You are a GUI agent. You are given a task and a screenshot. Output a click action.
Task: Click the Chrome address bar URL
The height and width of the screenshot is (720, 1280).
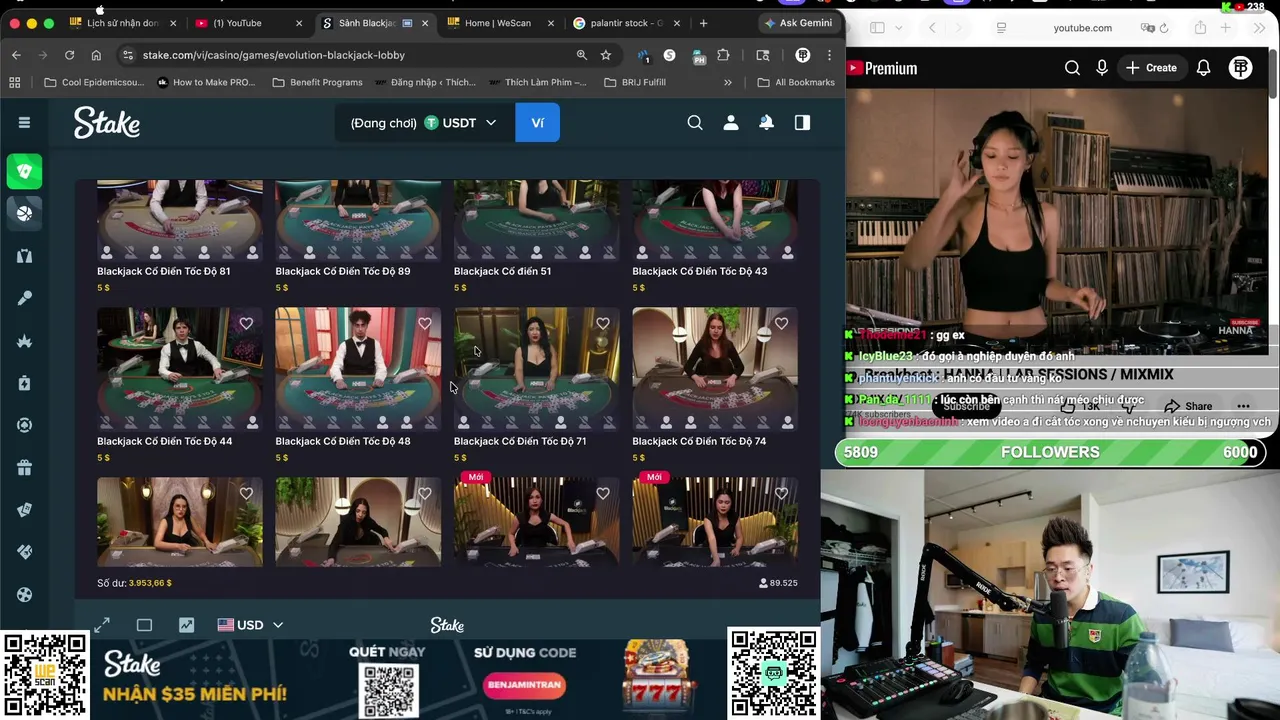[274, 55]
